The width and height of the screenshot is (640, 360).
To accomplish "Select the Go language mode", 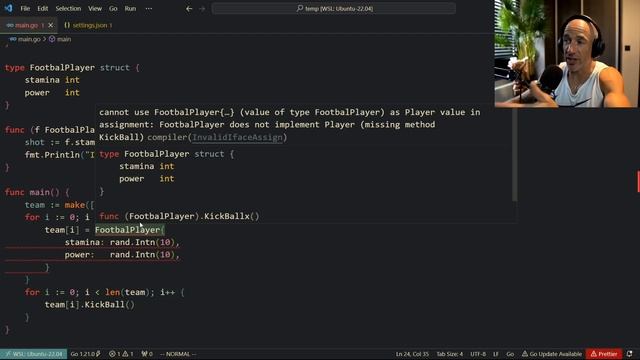I will point(510,354).
